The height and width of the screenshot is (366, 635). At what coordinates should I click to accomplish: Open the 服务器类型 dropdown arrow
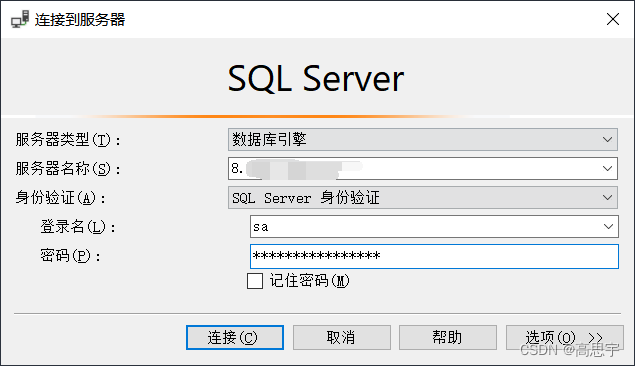607,140
